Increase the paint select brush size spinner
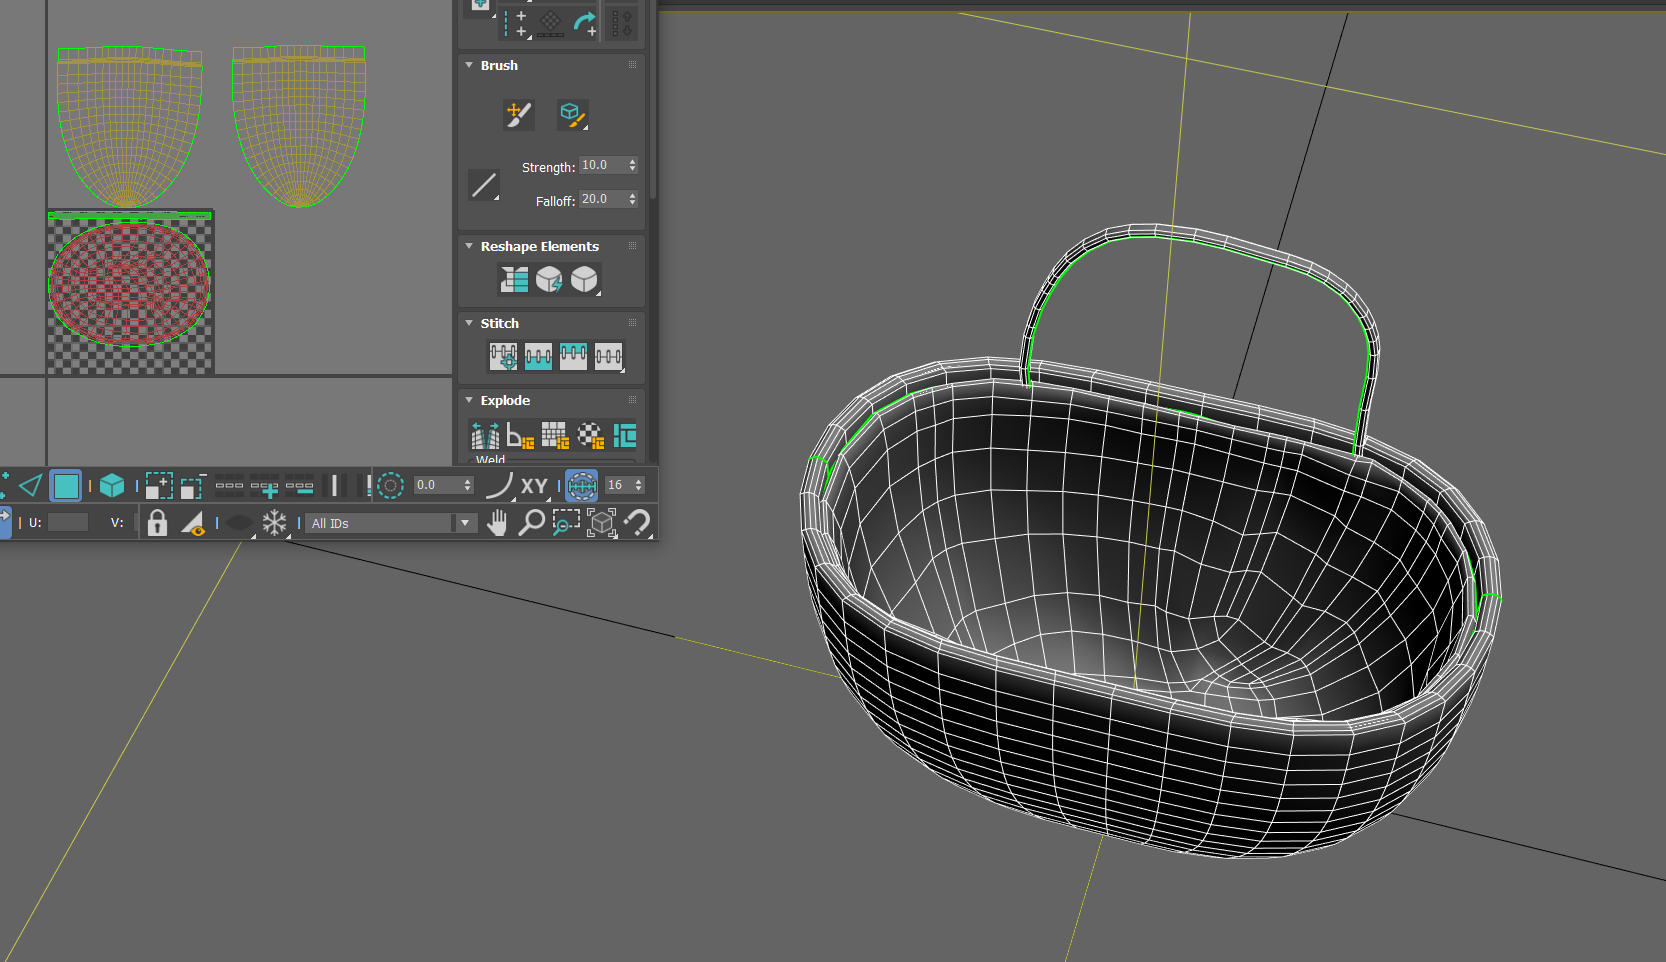Image resolution: width=1666 pixels, height=962 pixels. tap(639, 481)
